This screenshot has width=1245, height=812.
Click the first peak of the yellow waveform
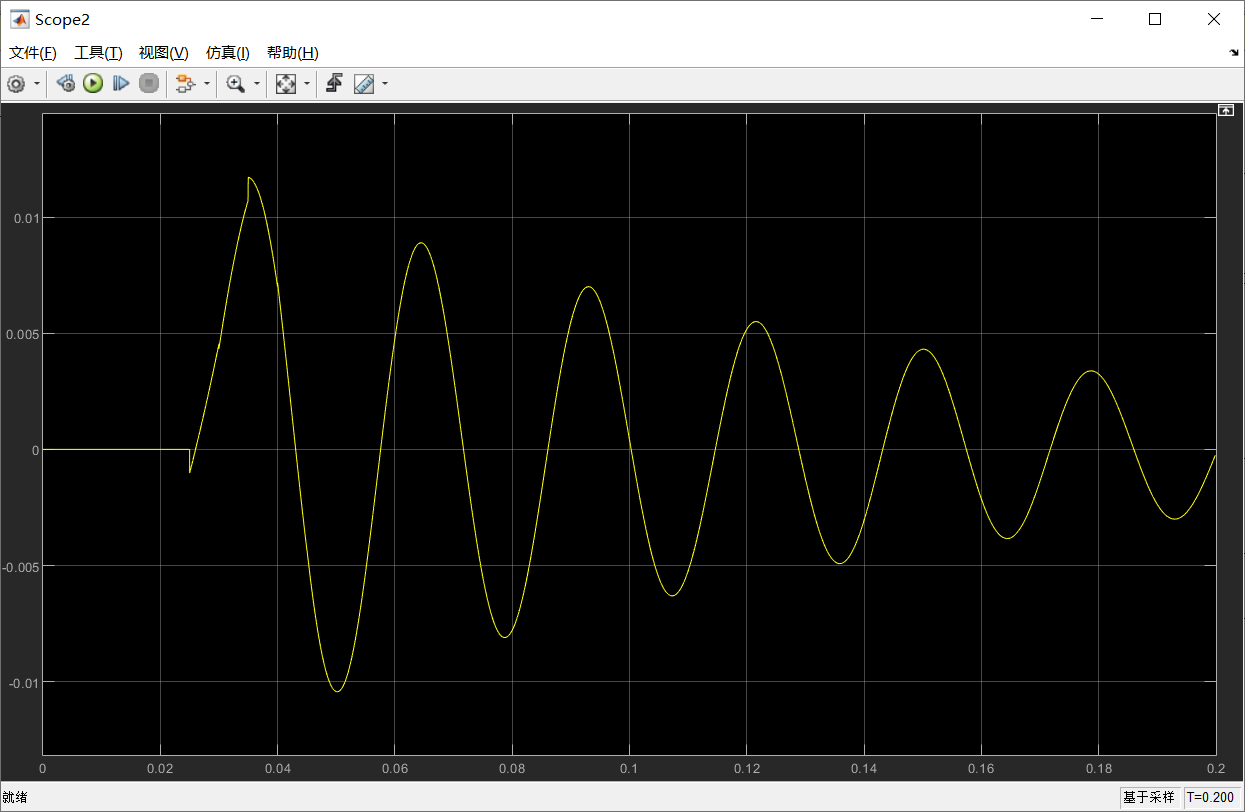point(249,178)
